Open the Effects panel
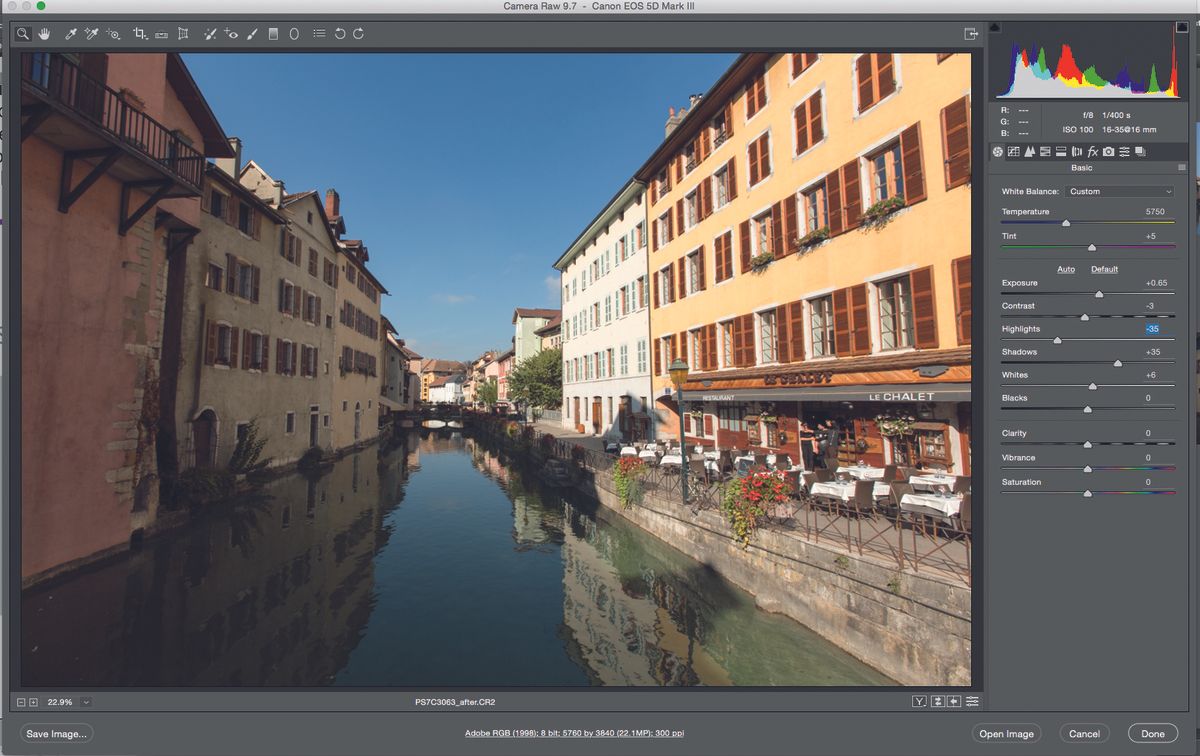 [x=1092, y=151]
